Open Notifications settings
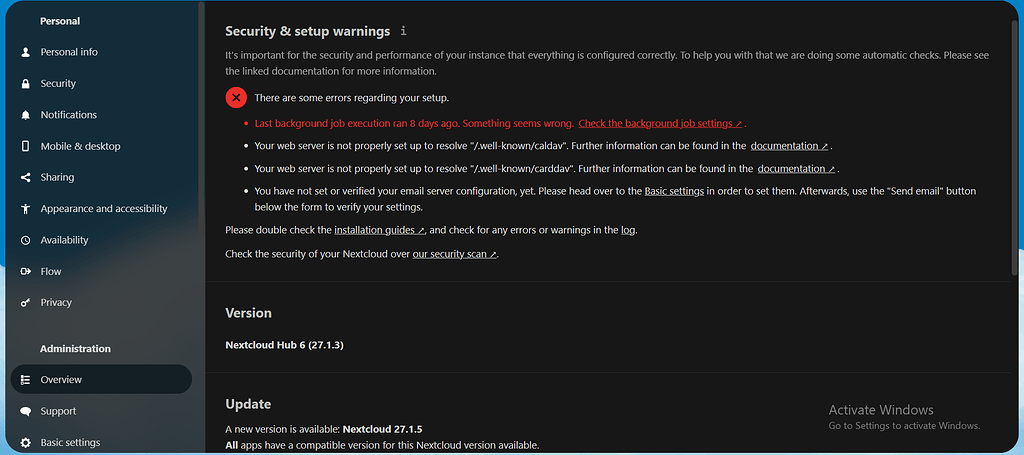The height and width of the screenshot is (455, 1024). coord(101,115)
